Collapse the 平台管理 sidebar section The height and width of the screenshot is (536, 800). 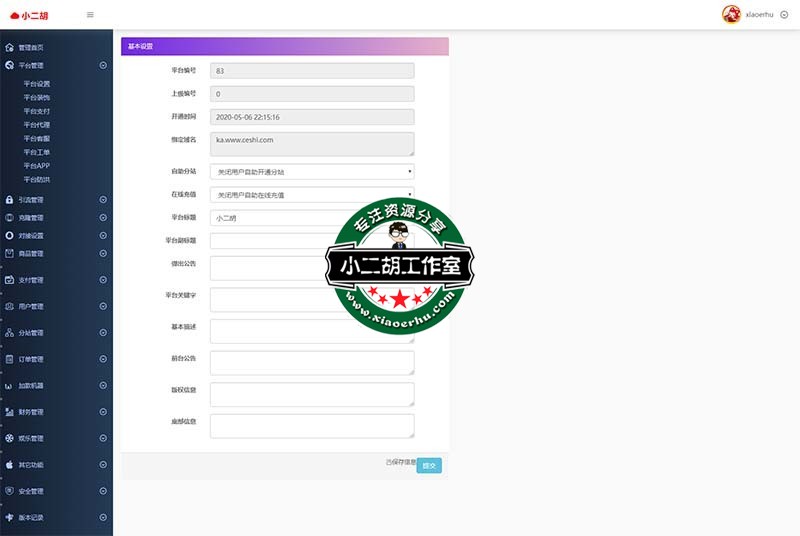coord(103,65)
